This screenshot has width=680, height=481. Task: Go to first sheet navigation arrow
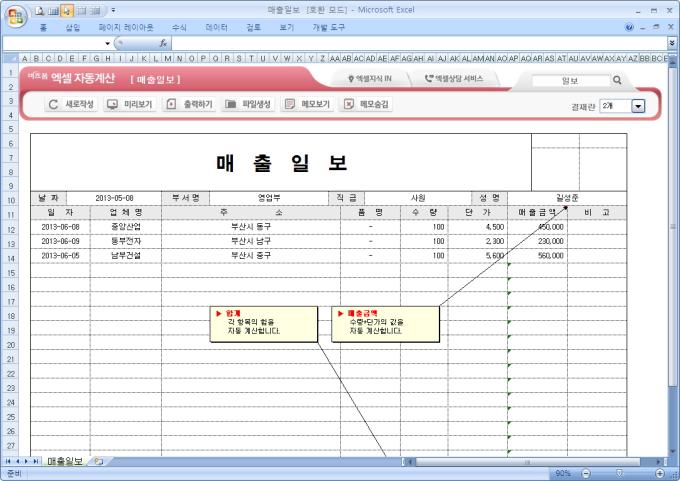coord(8,461)
